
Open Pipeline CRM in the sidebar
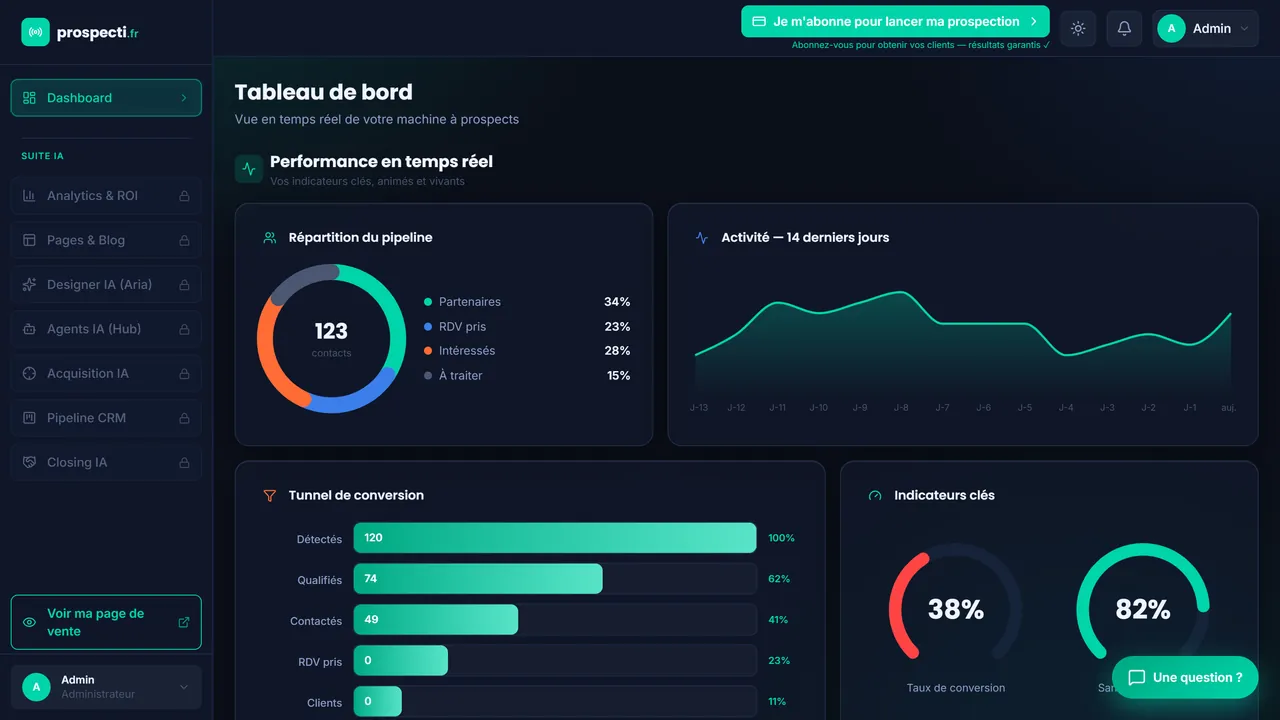pyautogui.click(x=106, y=418)
